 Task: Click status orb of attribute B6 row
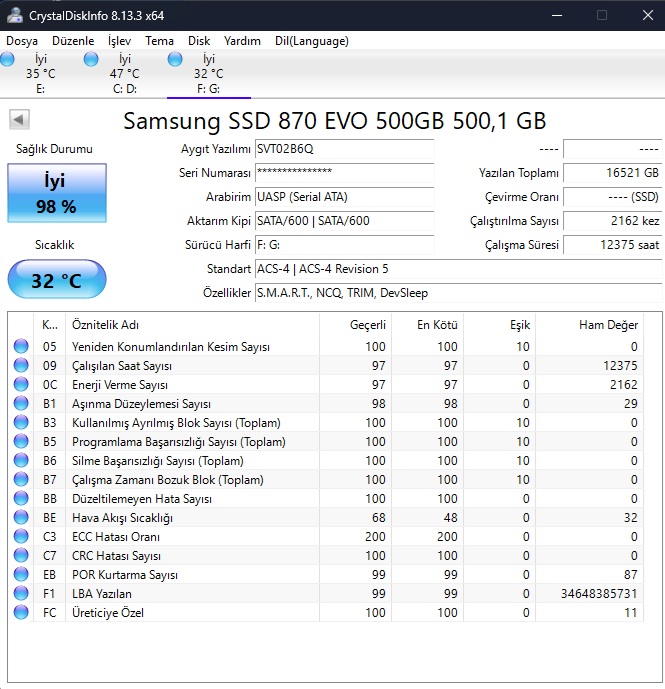tap(21, 461)
